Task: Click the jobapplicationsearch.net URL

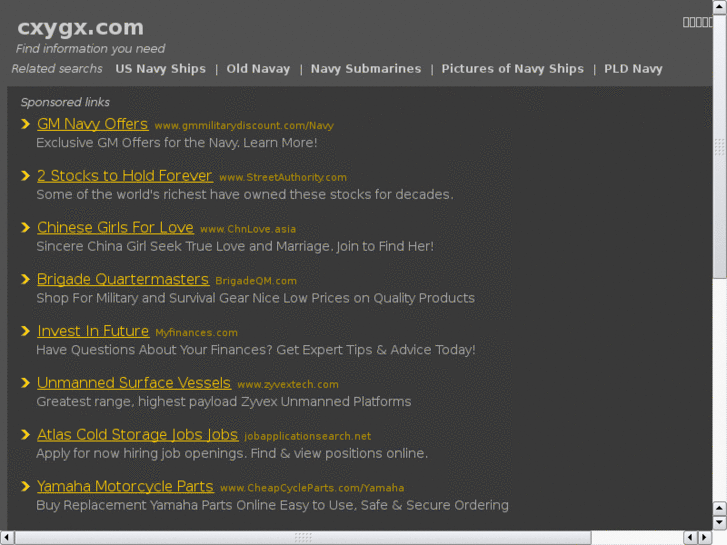Action: 307,436
